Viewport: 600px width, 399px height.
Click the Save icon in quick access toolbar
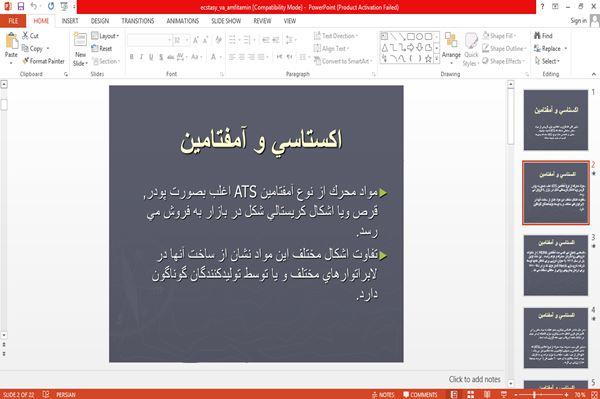[x=21, y=7]
